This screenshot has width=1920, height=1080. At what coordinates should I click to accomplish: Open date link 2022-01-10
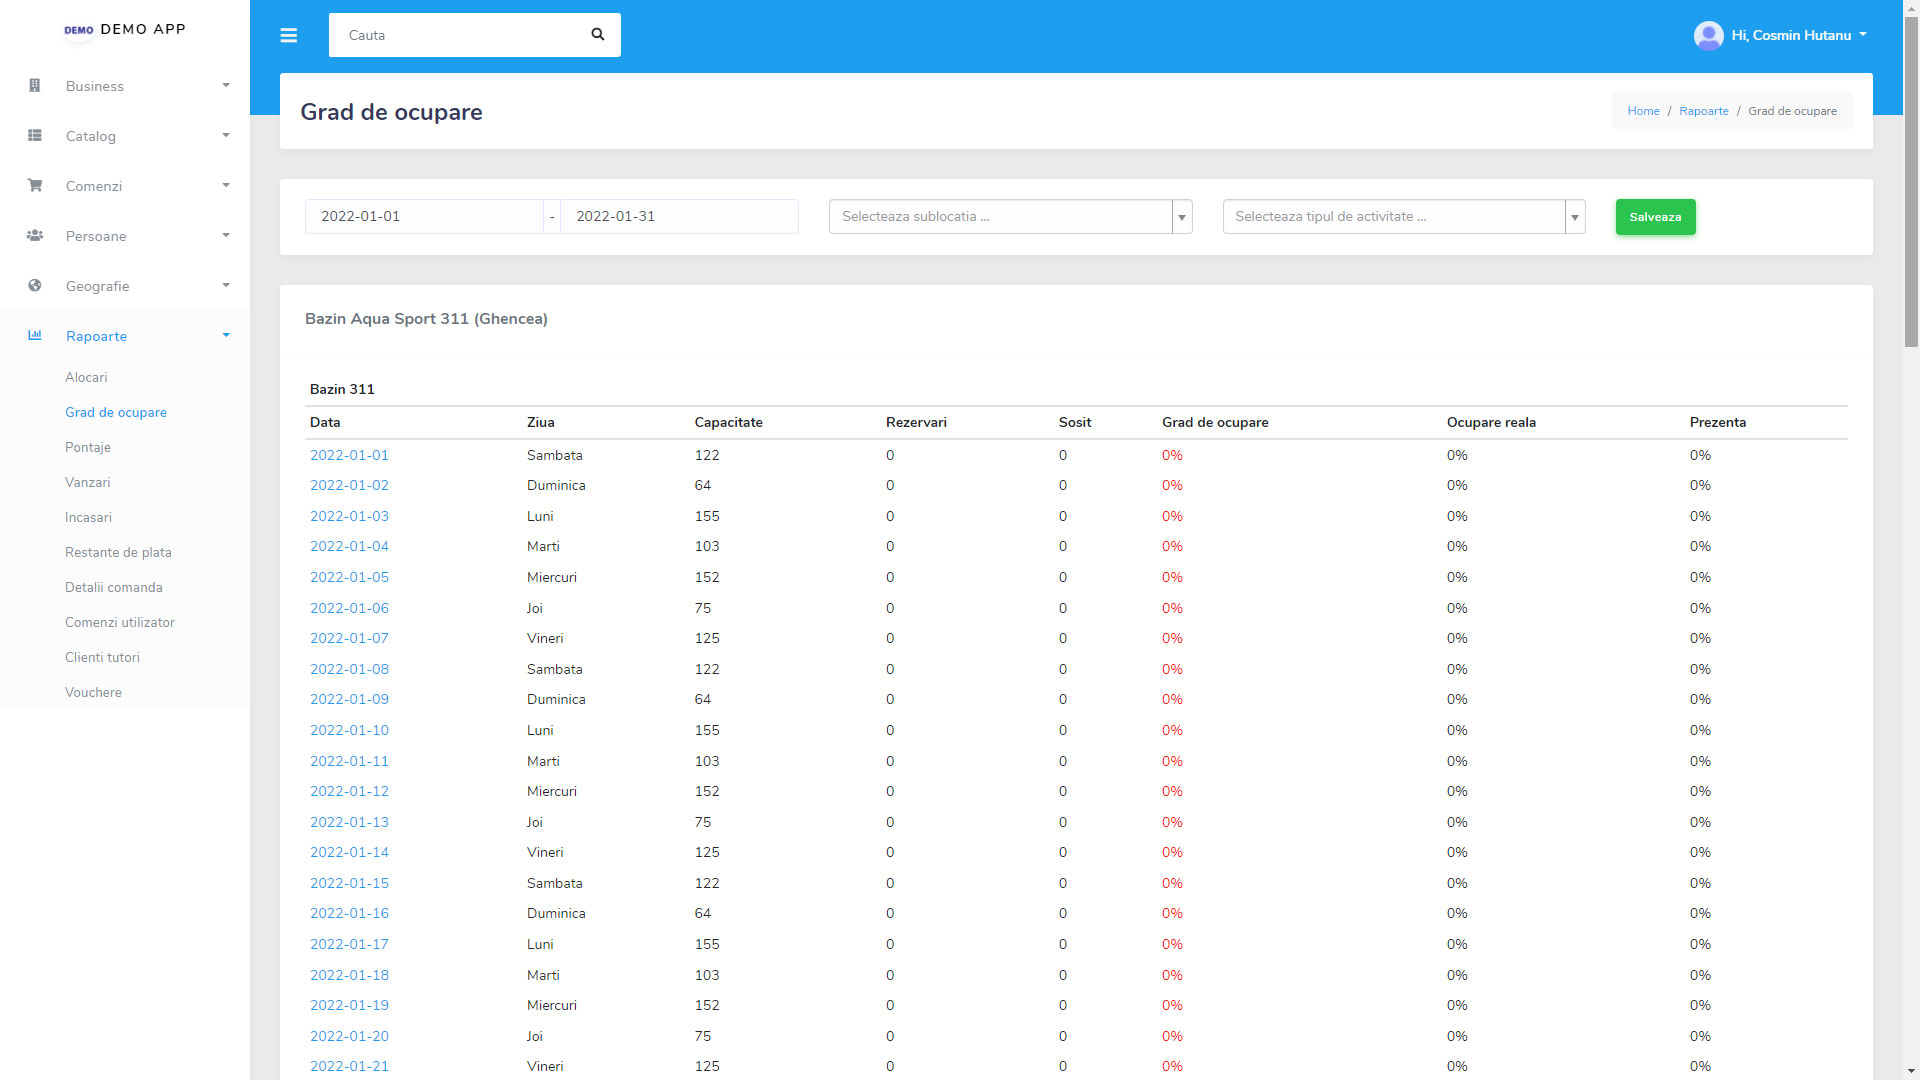[x=349, y=730]
